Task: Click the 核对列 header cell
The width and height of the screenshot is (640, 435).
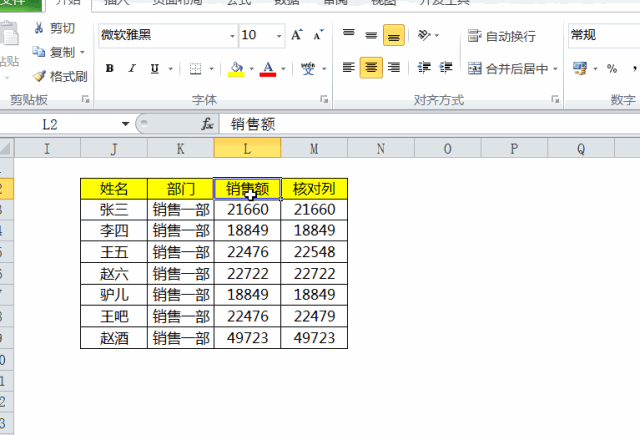Action: [314, 189]
